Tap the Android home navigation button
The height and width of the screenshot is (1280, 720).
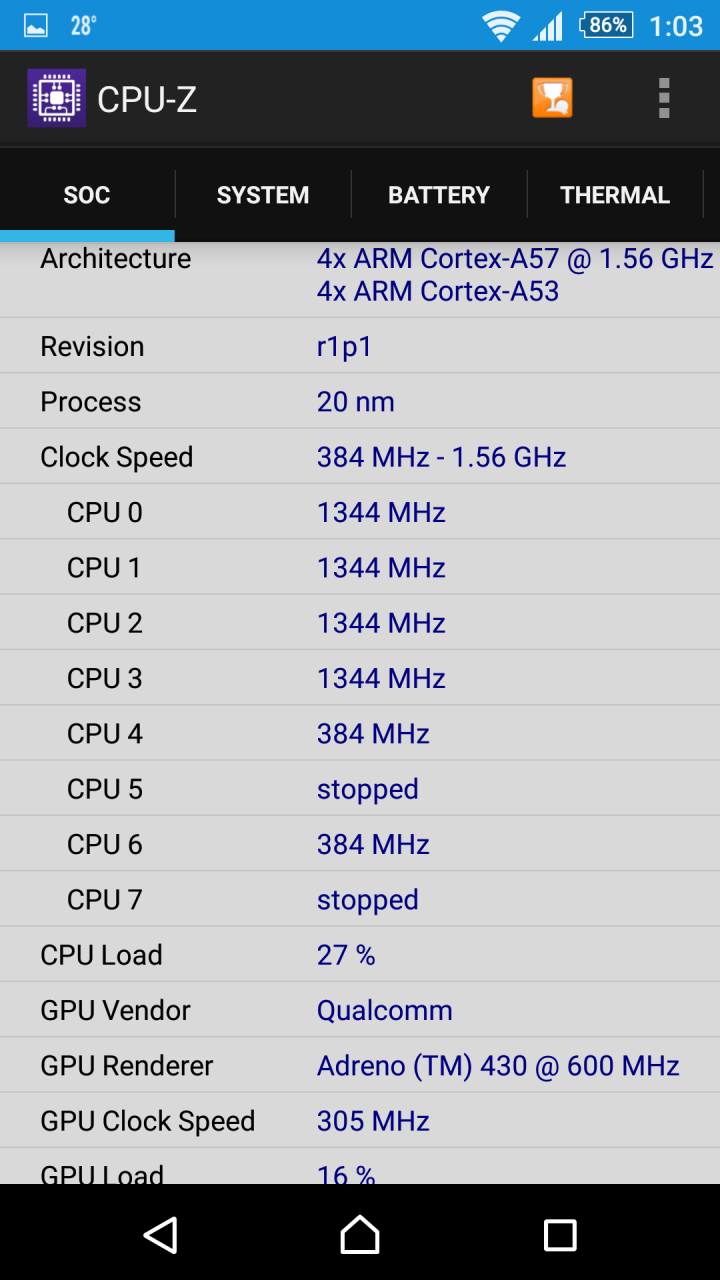coord(360,1235)
